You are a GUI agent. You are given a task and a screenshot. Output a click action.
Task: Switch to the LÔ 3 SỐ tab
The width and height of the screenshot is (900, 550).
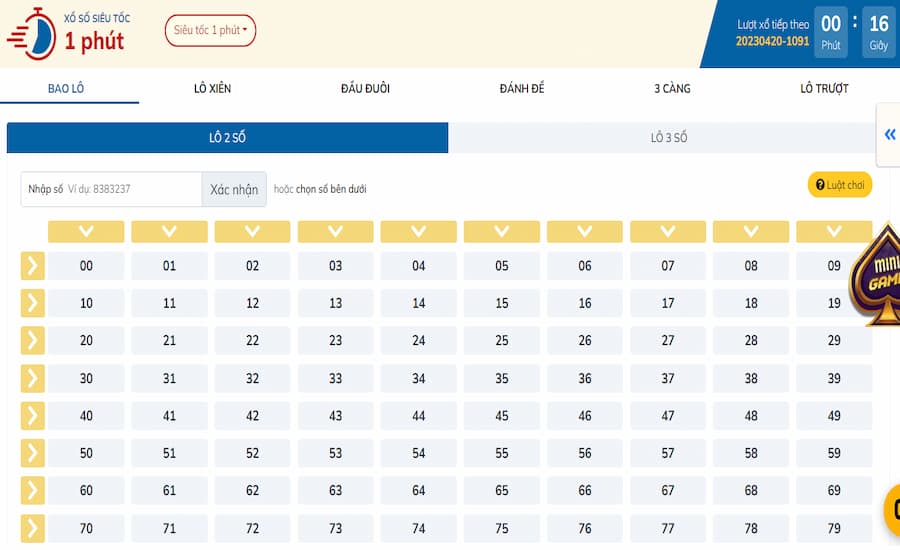[x=668, y=138]
